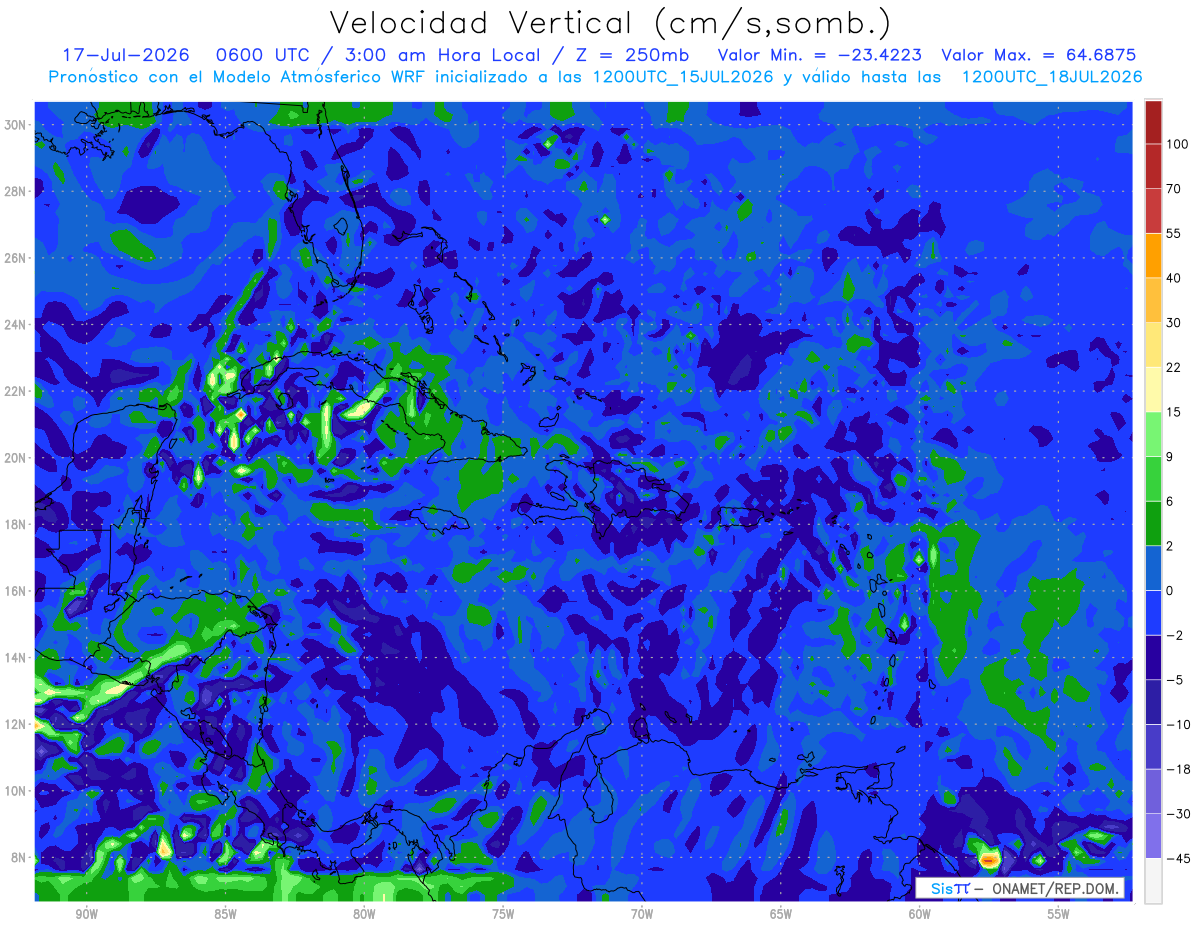Pick the swatch between -18 and -10
1200x927 pixels.
click(1153, 746)
